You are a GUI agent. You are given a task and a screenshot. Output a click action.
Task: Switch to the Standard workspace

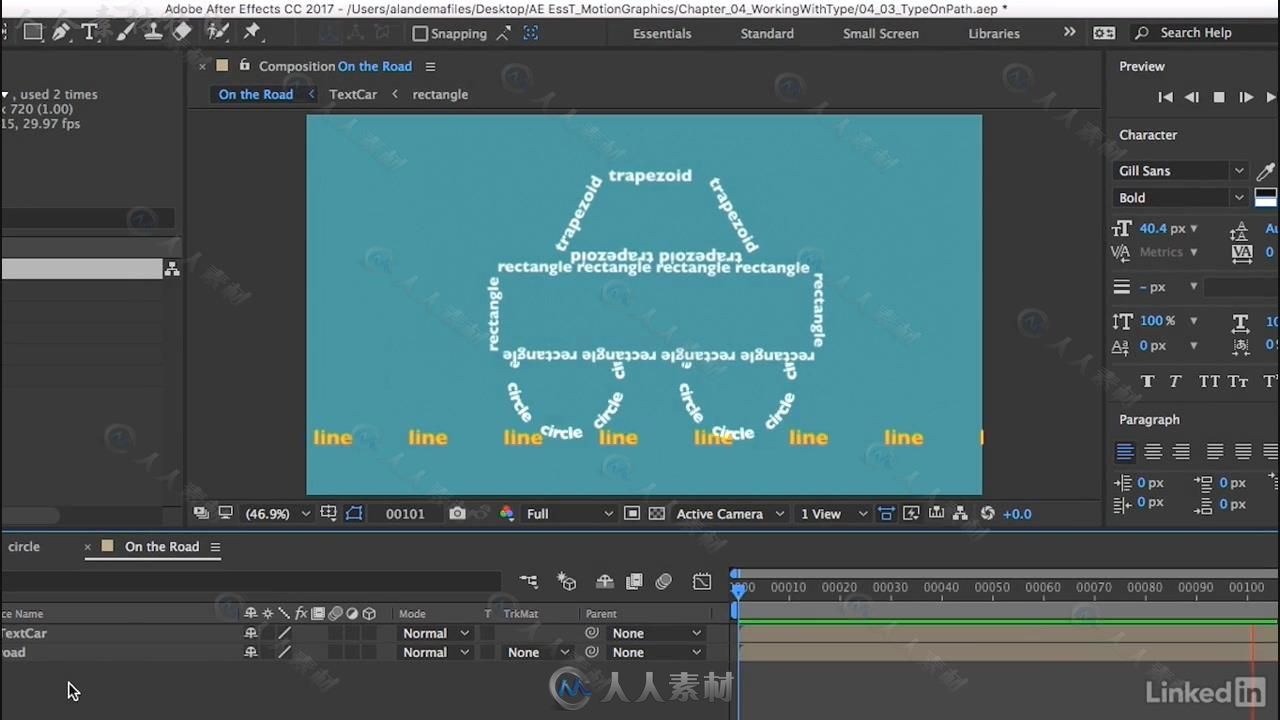tap(767, 33)
